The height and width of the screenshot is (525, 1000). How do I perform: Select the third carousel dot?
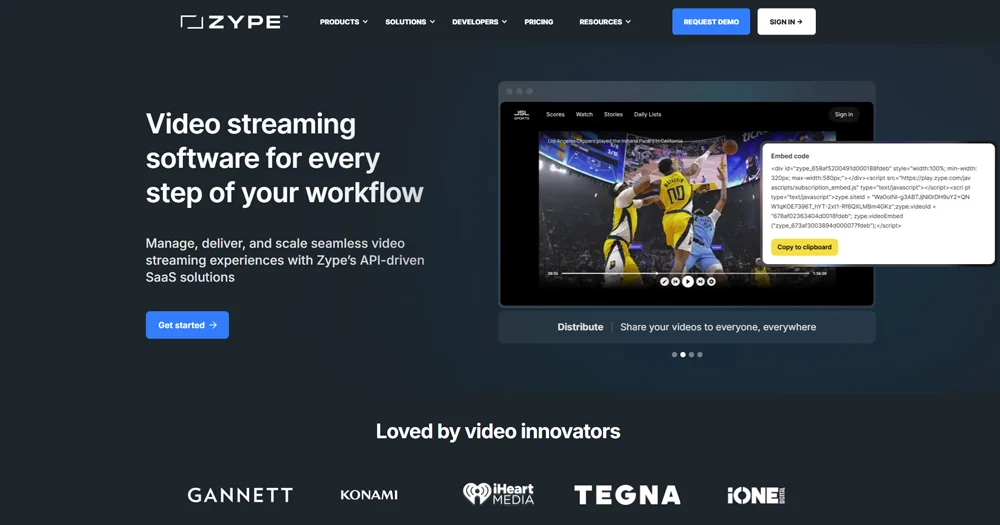click(691, 355)
